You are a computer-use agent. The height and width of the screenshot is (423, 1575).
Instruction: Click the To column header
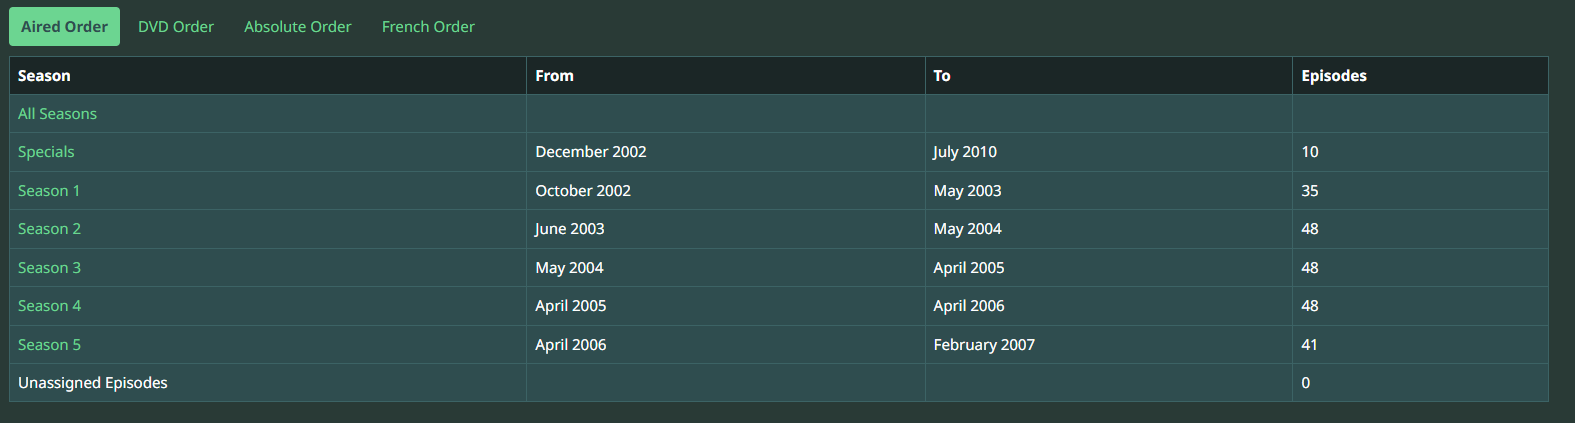tap(942, 76)
